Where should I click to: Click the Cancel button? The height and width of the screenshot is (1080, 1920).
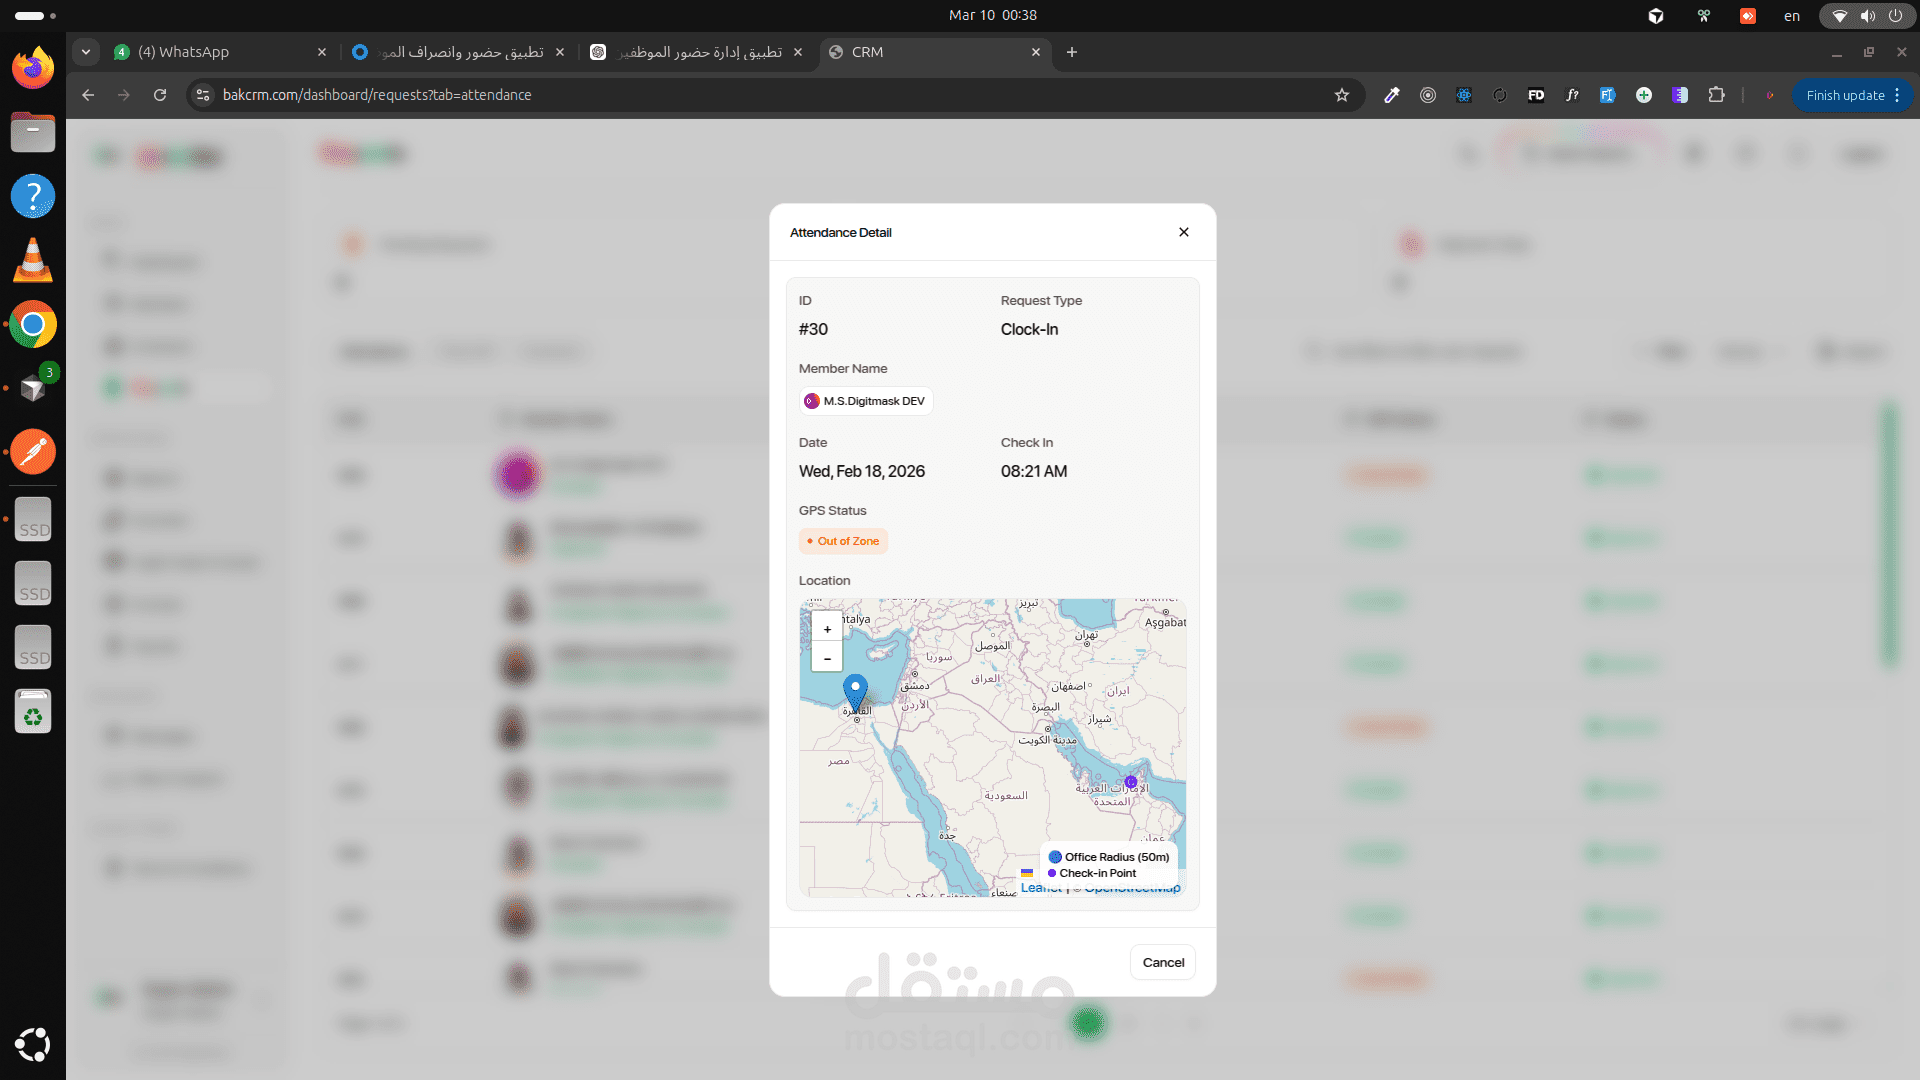pyautogui.click(x=1163, y=962)
